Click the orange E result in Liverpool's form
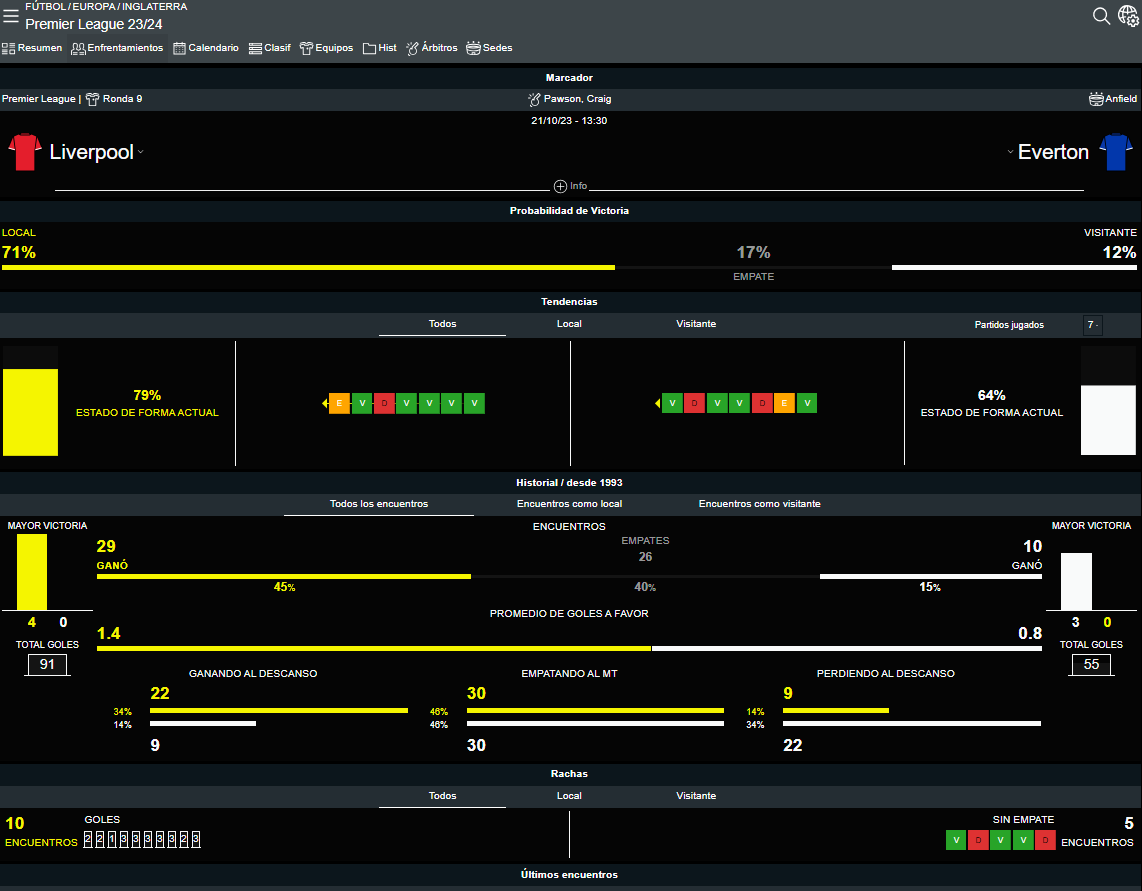Screen dimensions: 1142x891 pos(339,403)
